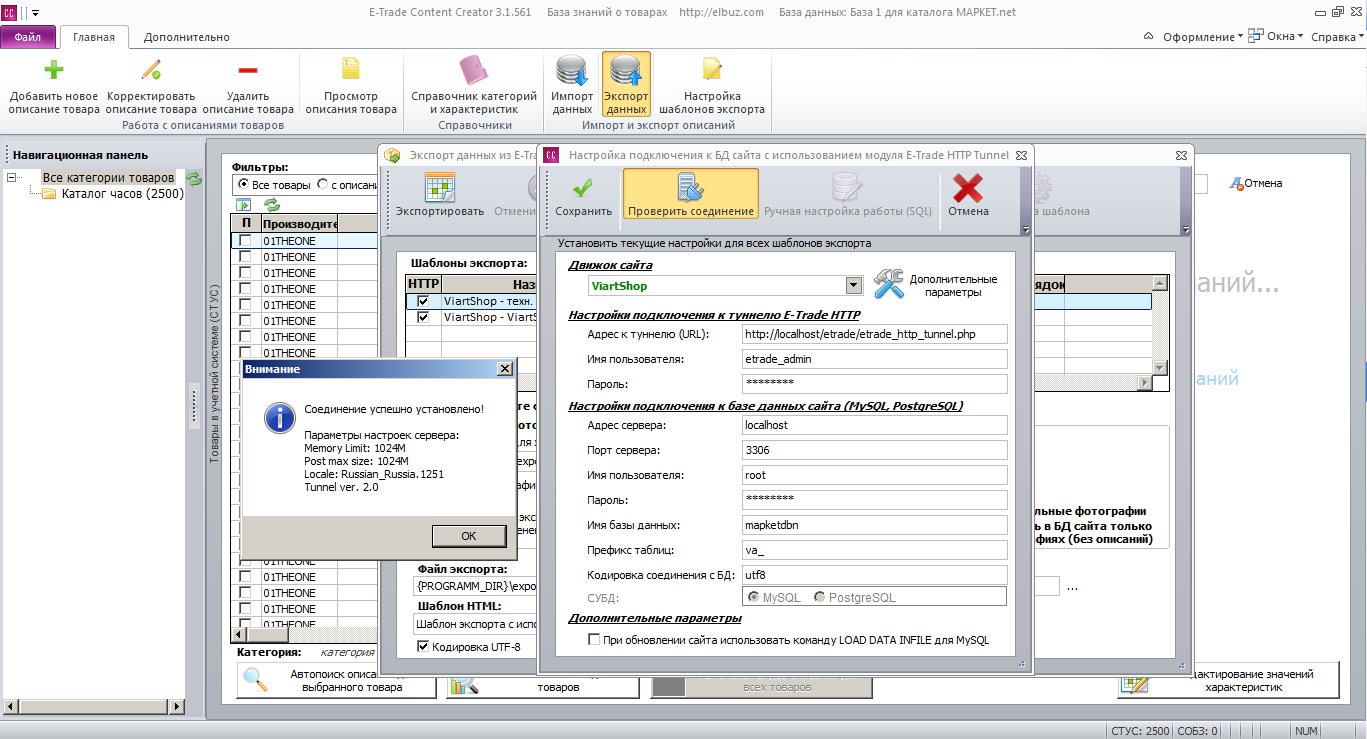Click 'Редактирование значений характеристик' button
Viewport: 1367px width, 739px height.
pyautogui.click(x=1228, y=681)
